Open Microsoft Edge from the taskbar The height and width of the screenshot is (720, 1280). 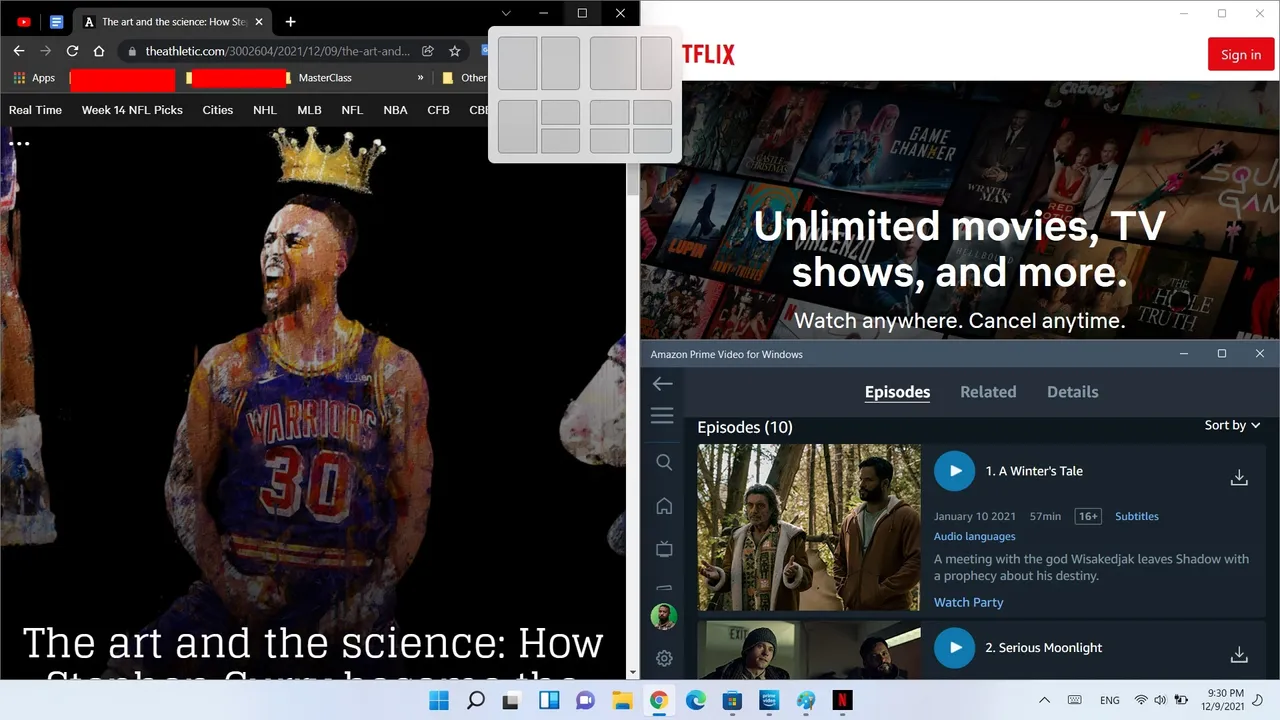[x=696, y=700]
